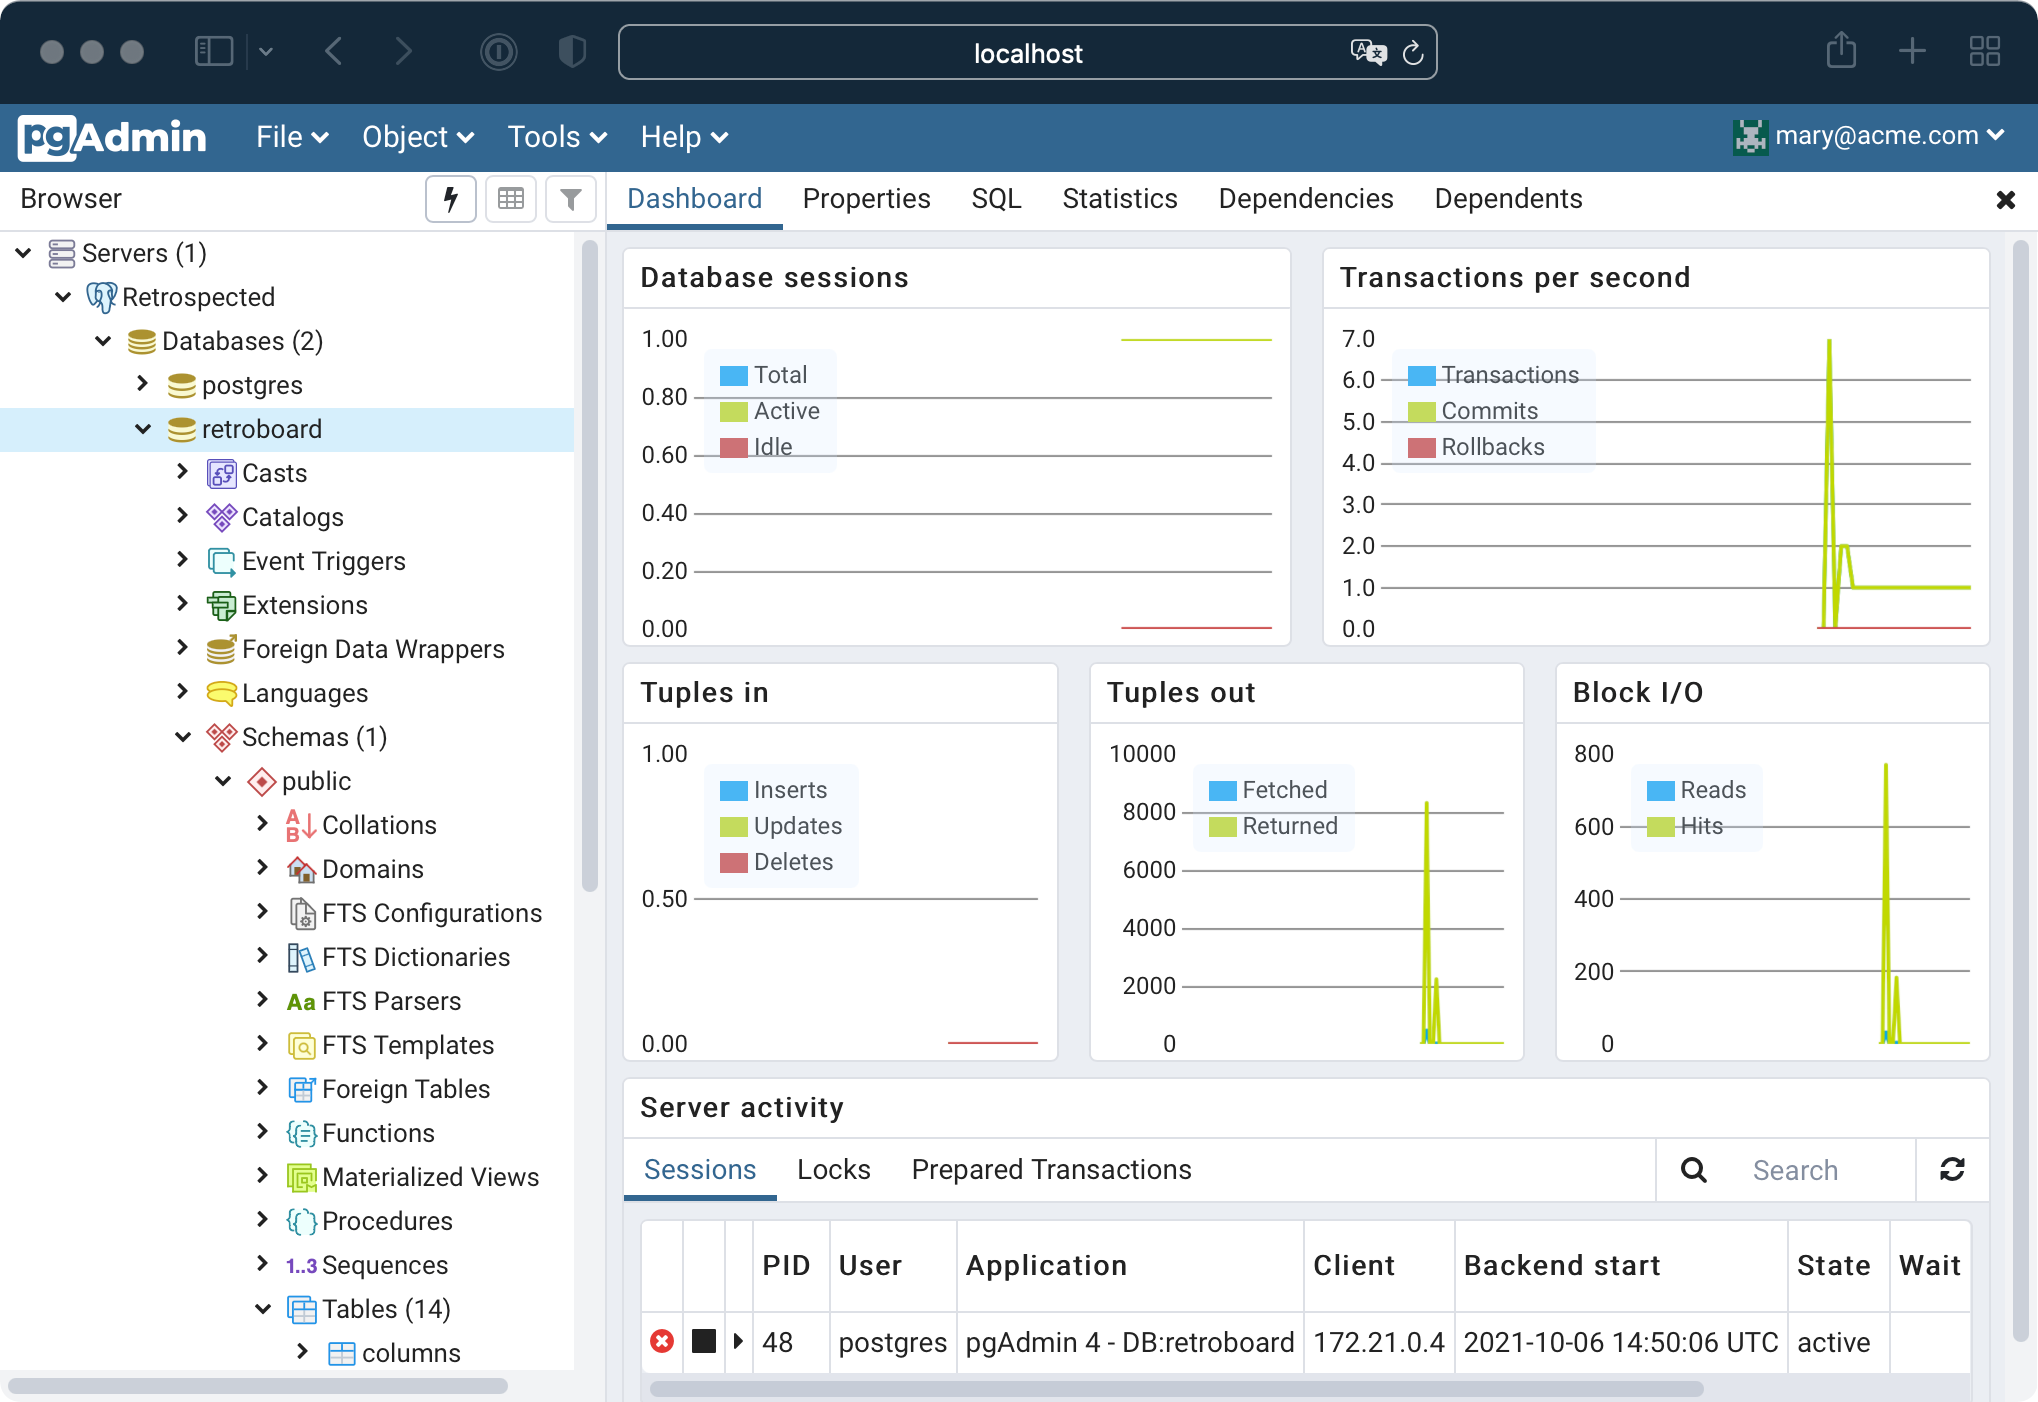
Task: Click the Languages node icon
Action: (x=221, y=693)
